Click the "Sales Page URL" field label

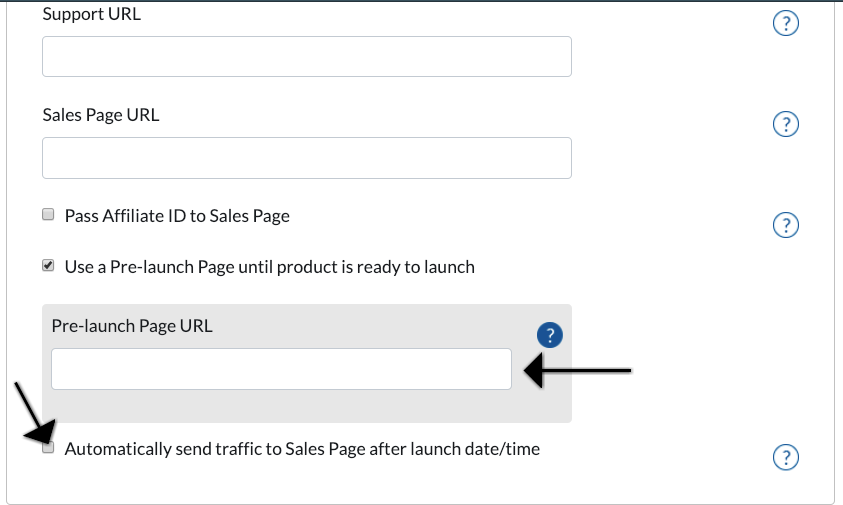click(x=101, y=115)
